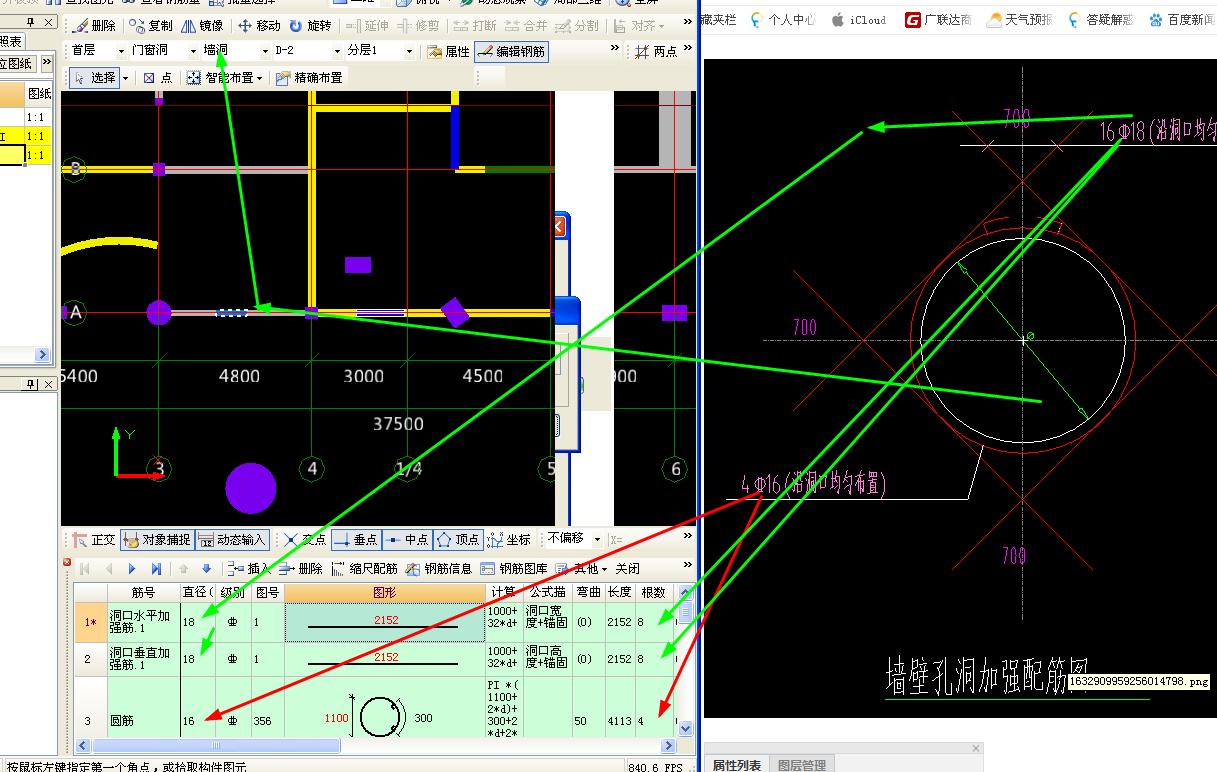Activate the 旋转 (rotate) tool
This screenshot has width=1217, height=772.
coord(310,26)
